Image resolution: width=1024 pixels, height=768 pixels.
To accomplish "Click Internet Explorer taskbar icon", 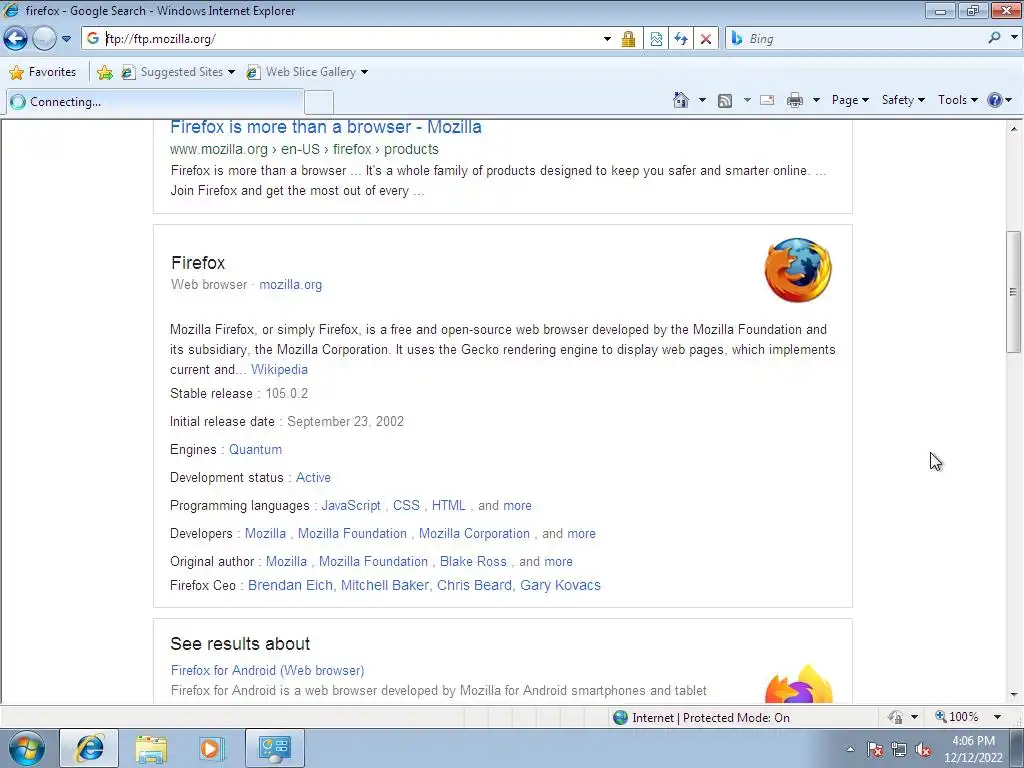I will [89, 748].
